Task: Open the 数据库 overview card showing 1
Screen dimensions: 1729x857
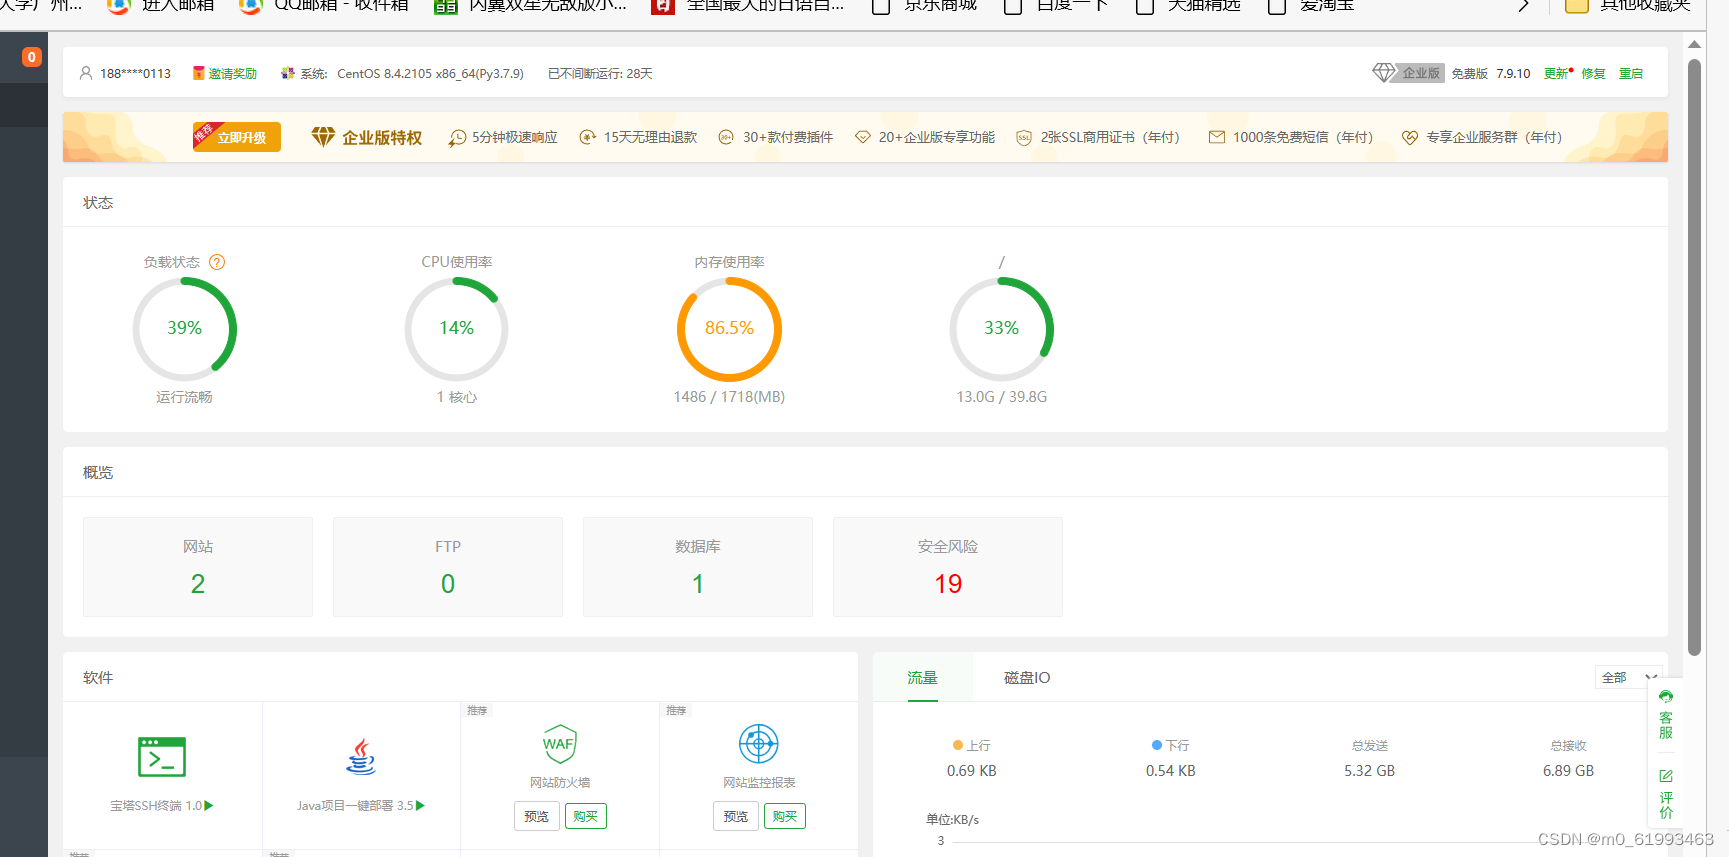Action: [698, 567]
